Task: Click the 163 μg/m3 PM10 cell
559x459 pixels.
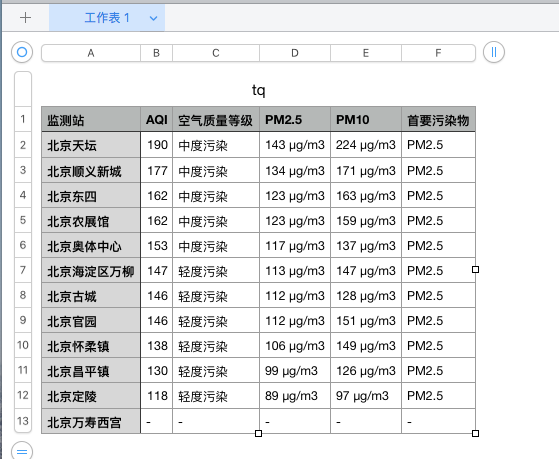Action: pyautogui.click(x=366, y=195)
